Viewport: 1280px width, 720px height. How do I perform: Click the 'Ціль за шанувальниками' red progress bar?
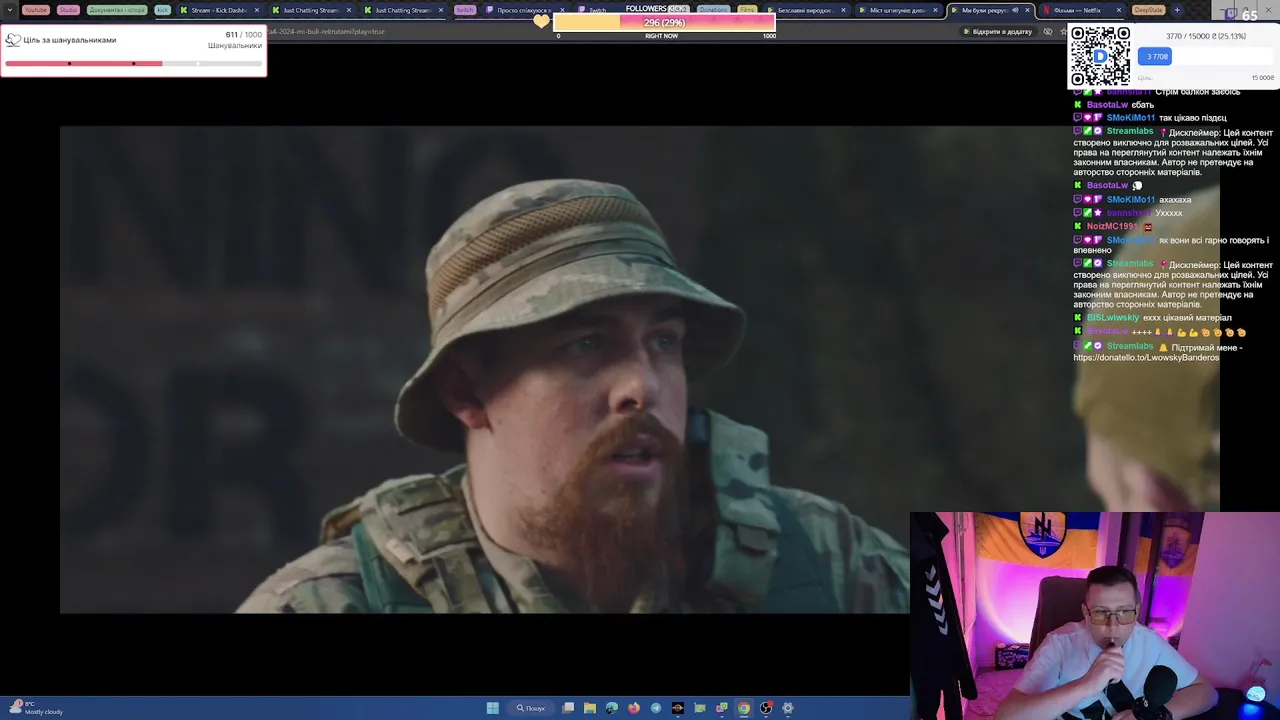click(133, 64)
